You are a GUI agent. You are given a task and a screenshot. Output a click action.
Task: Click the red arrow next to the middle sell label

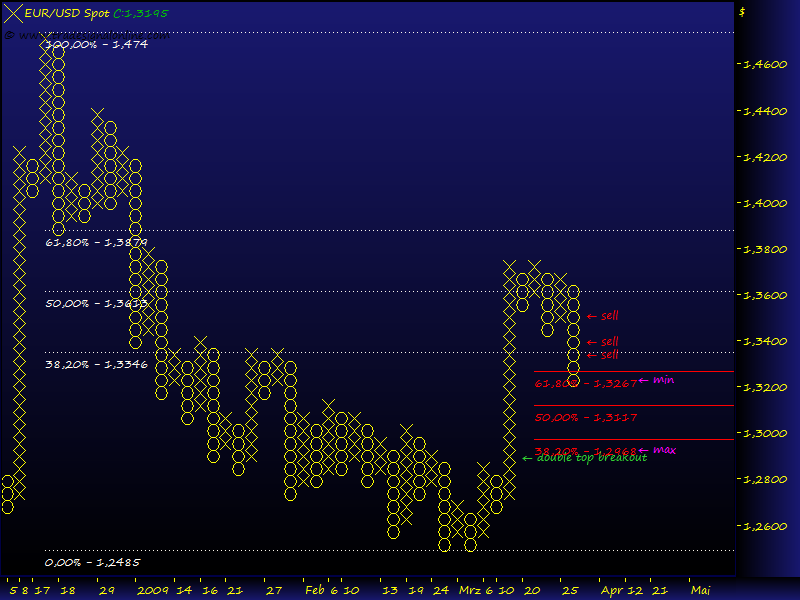[591, 341]
